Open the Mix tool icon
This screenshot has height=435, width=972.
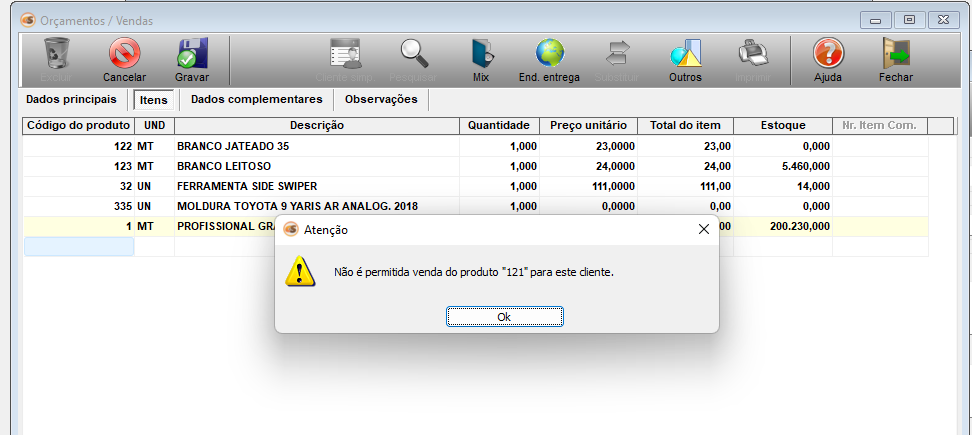(481, 53)
